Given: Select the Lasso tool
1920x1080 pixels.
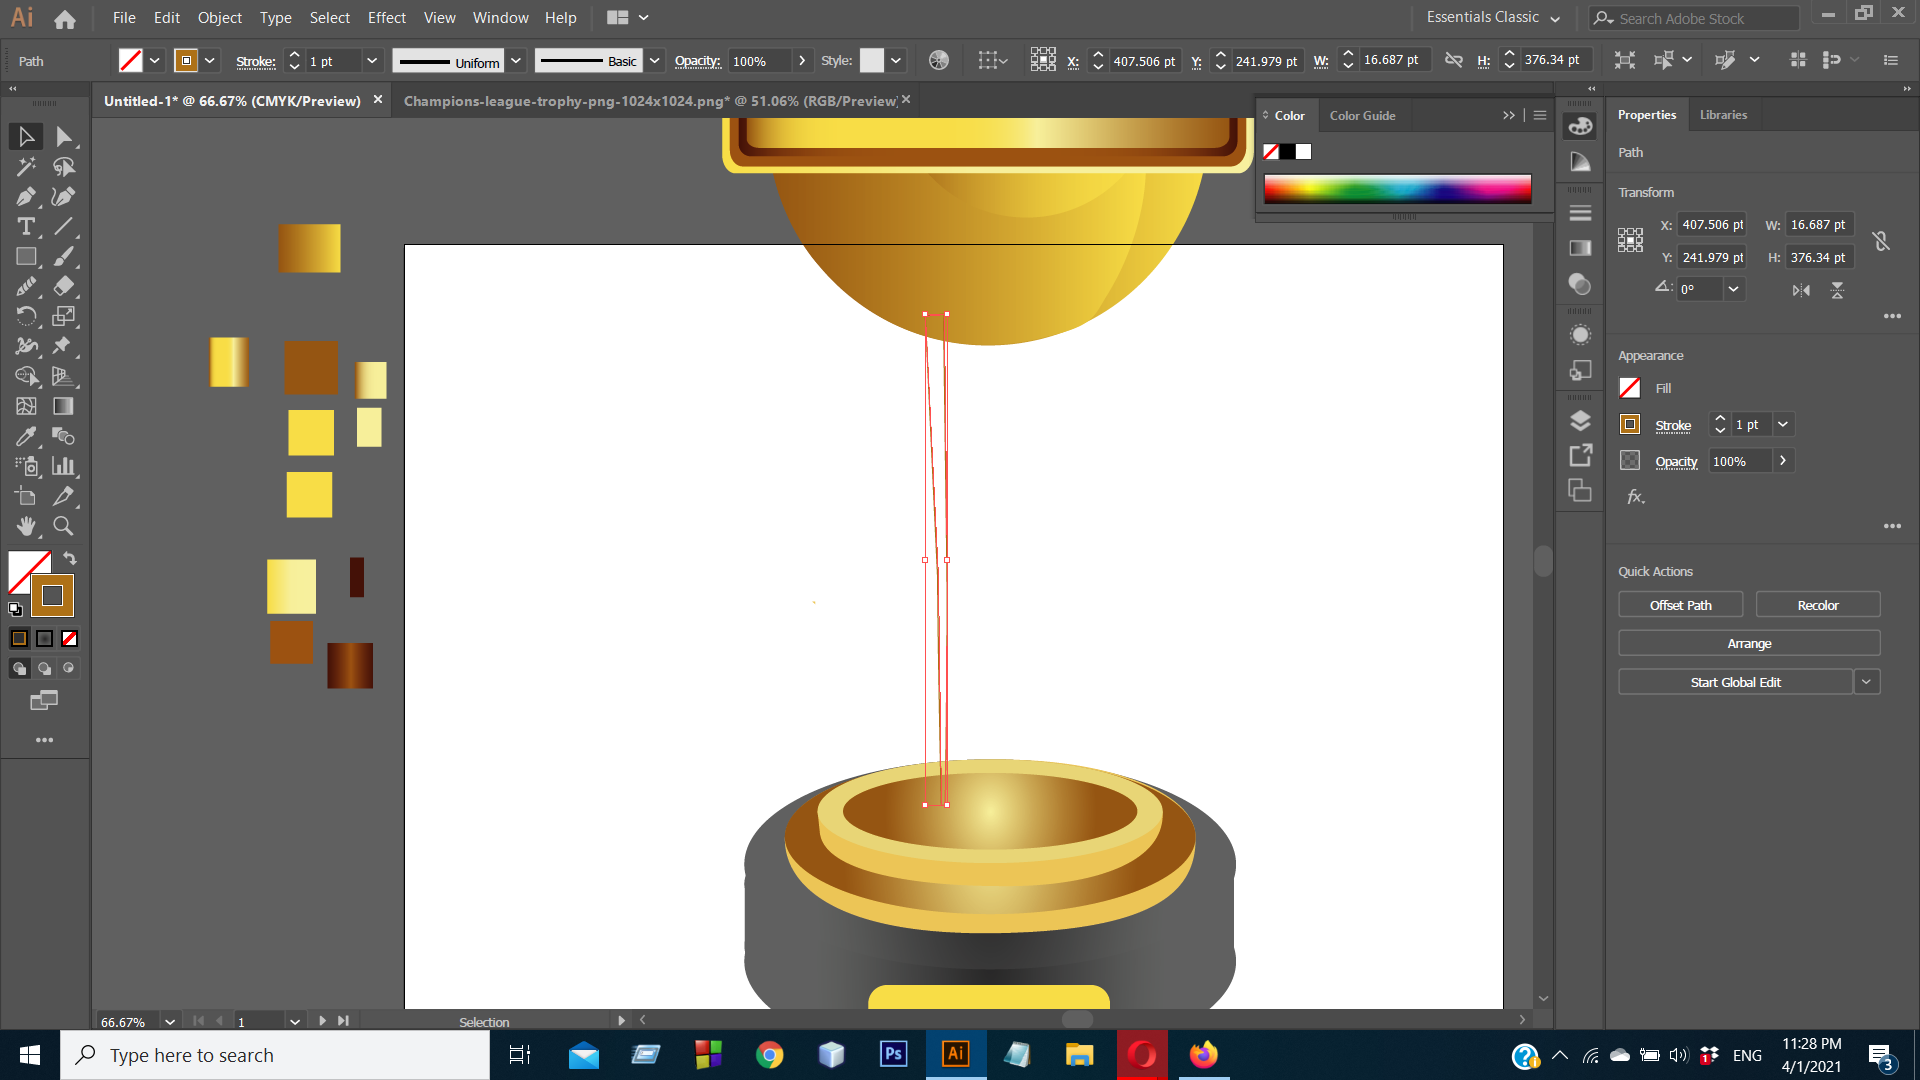Looking at the screenshot, I should coord(64,167).
